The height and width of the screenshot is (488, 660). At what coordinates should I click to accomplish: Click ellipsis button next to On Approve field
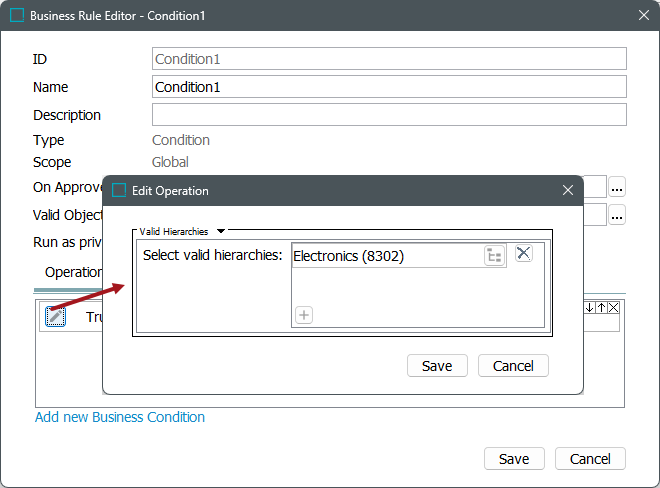pyautogui.click(x=617, y=187)
